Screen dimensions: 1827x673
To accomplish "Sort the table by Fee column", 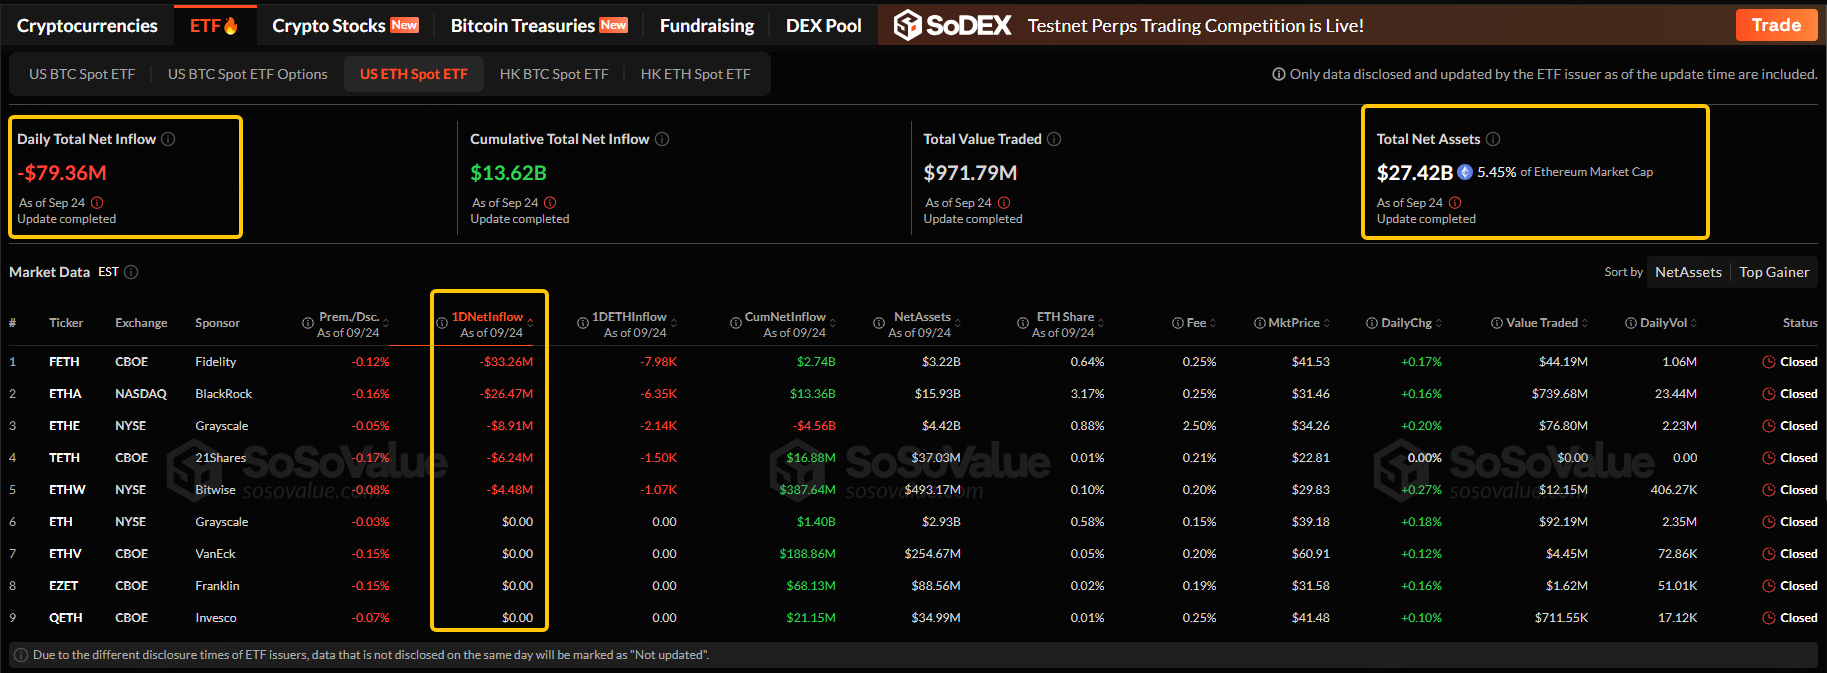I will click(x=1213, y=323).
